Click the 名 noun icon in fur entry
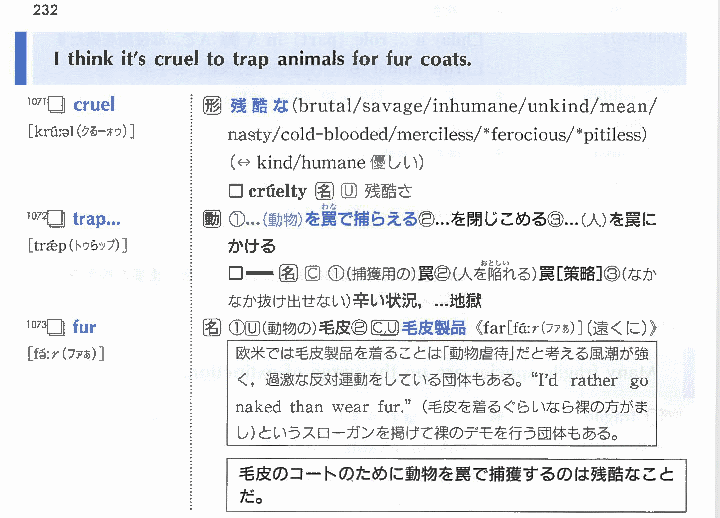 point(212,327)
